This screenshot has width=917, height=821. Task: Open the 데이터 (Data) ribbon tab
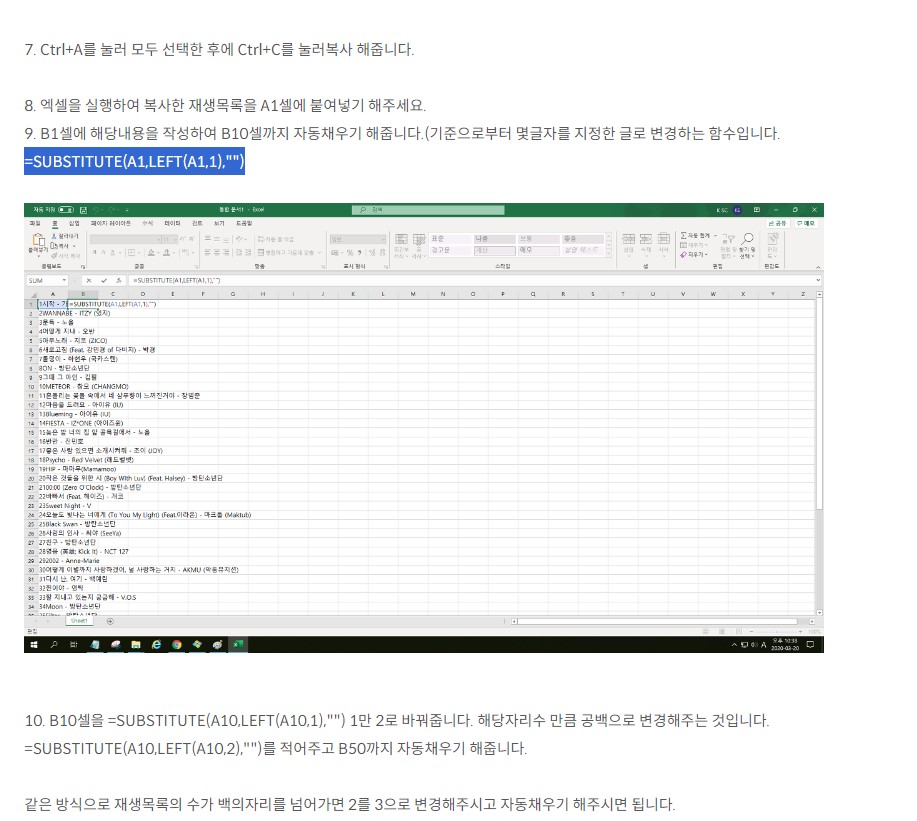172,223
